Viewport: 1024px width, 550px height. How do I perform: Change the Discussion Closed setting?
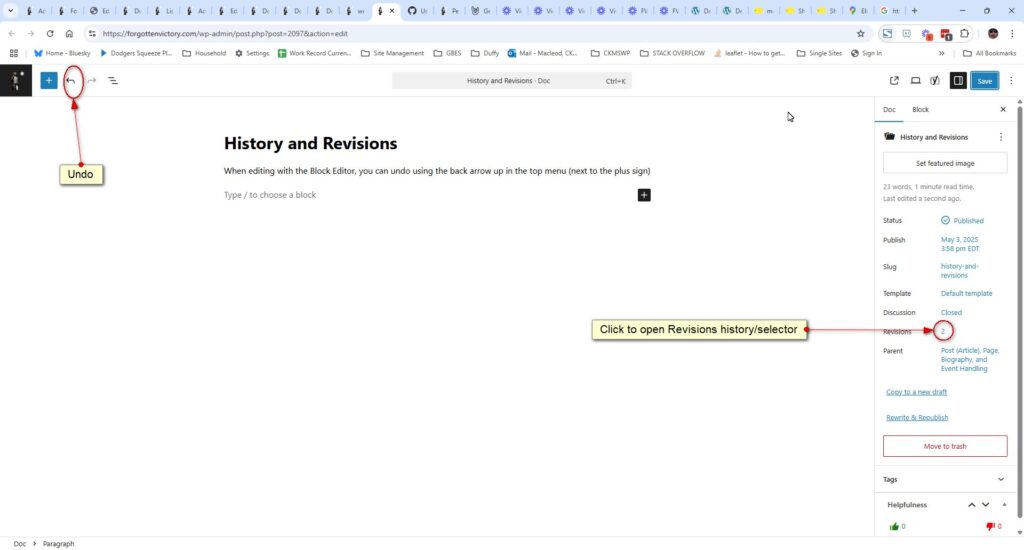coord(951,312)
